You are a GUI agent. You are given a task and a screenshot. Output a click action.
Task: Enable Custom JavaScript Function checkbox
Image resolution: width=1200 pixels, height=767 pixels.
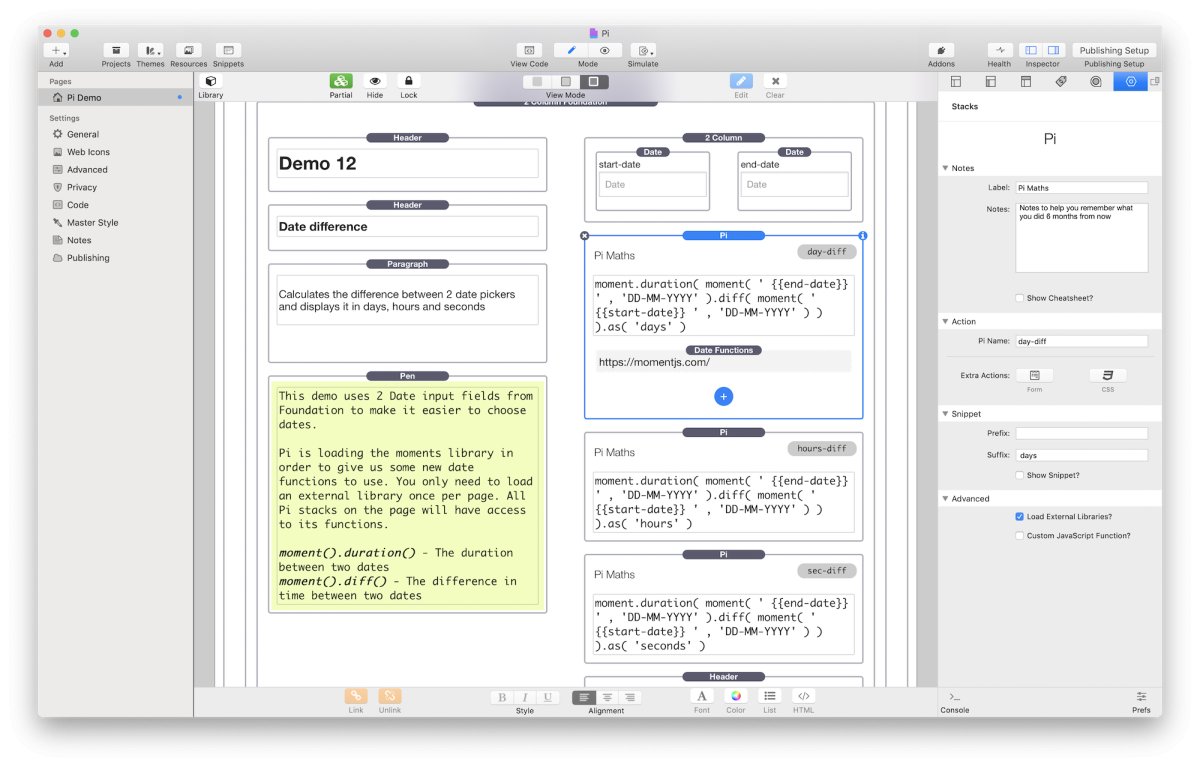click(1019, 536)
